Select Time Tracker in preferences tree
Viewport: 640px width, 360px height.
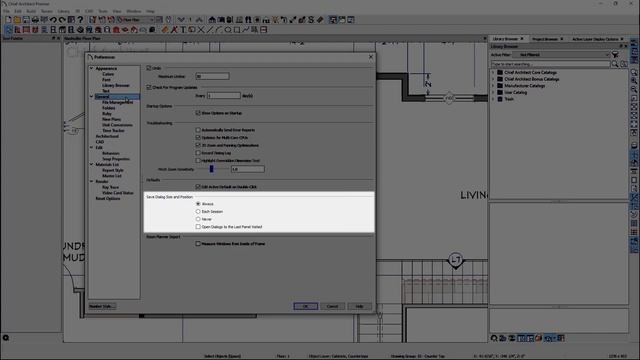[113, 131]
